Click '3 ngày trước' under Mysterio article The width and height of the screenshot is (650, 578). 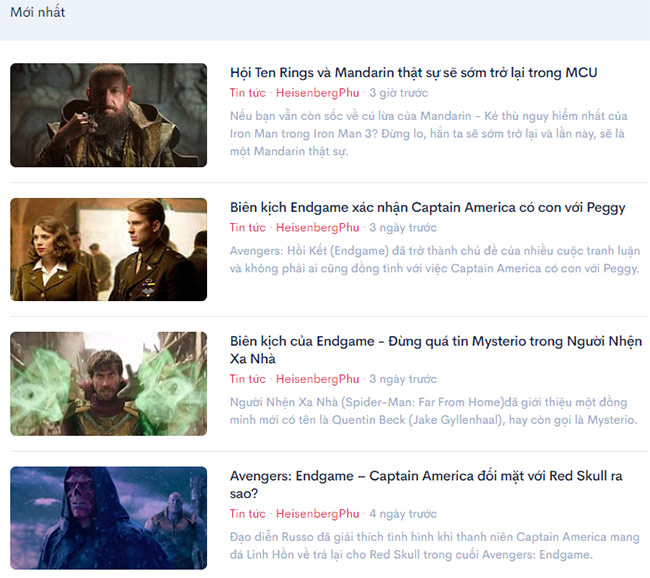[x=403, y=379]
